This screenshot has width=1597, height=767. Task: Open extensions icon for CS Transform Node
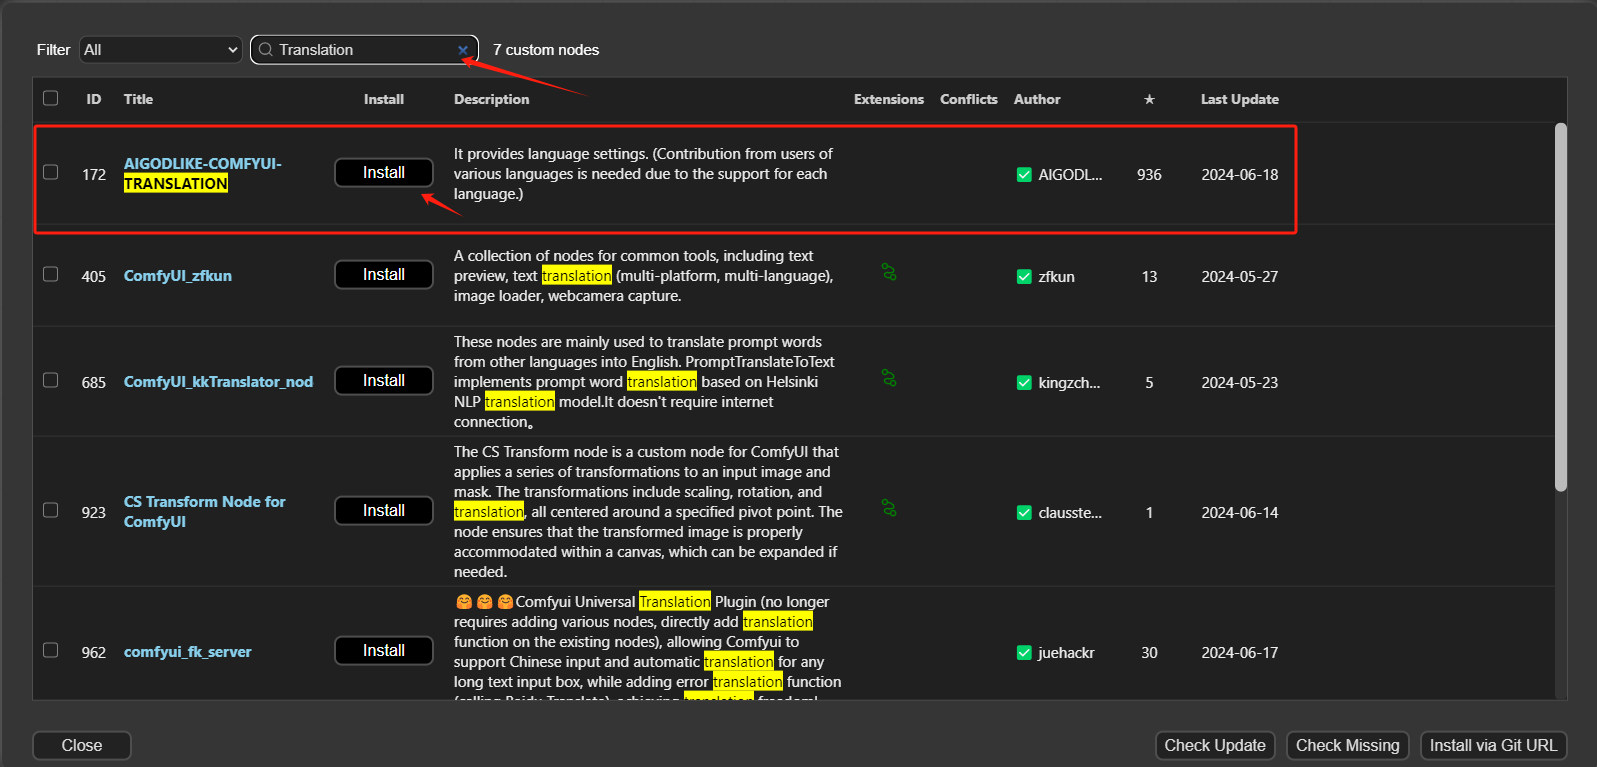pyautogui.click(x=889, y=508)
